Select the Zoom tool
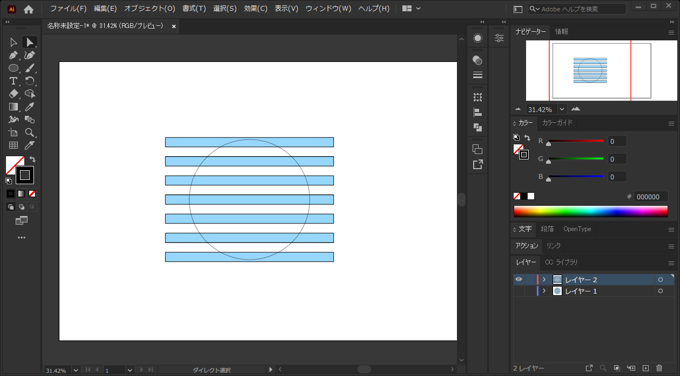This screenshot has height=376, width=680. (x=29, y=133)
